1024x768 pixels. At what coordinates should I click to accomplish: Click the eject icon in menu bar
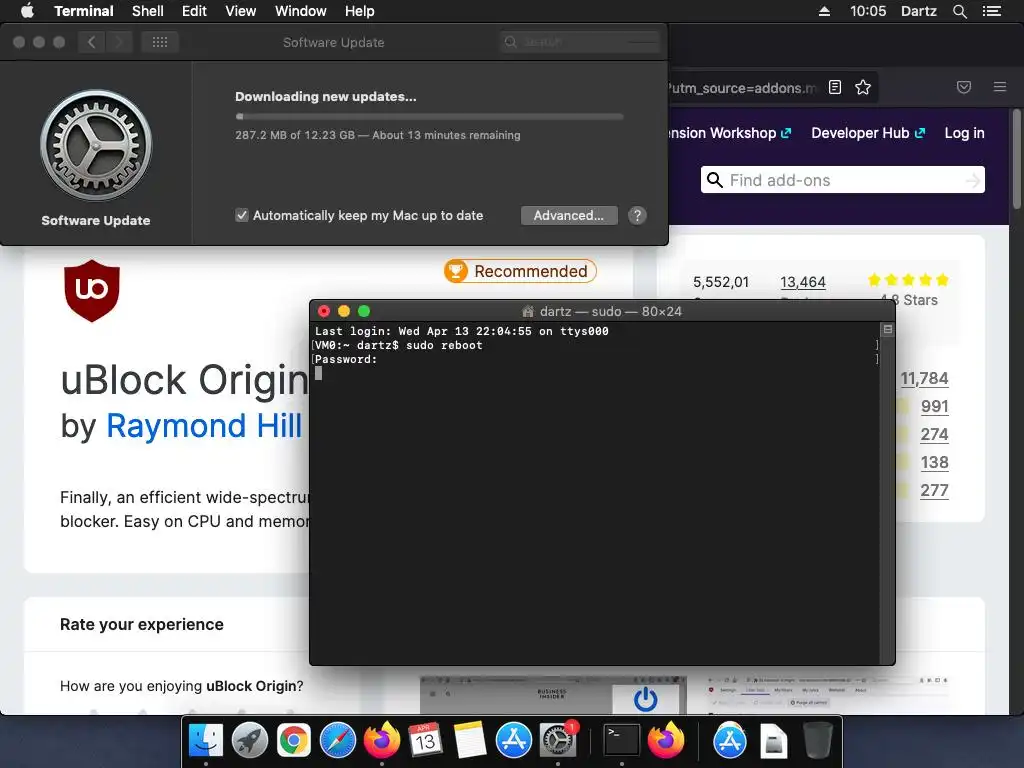pos(824,11)
